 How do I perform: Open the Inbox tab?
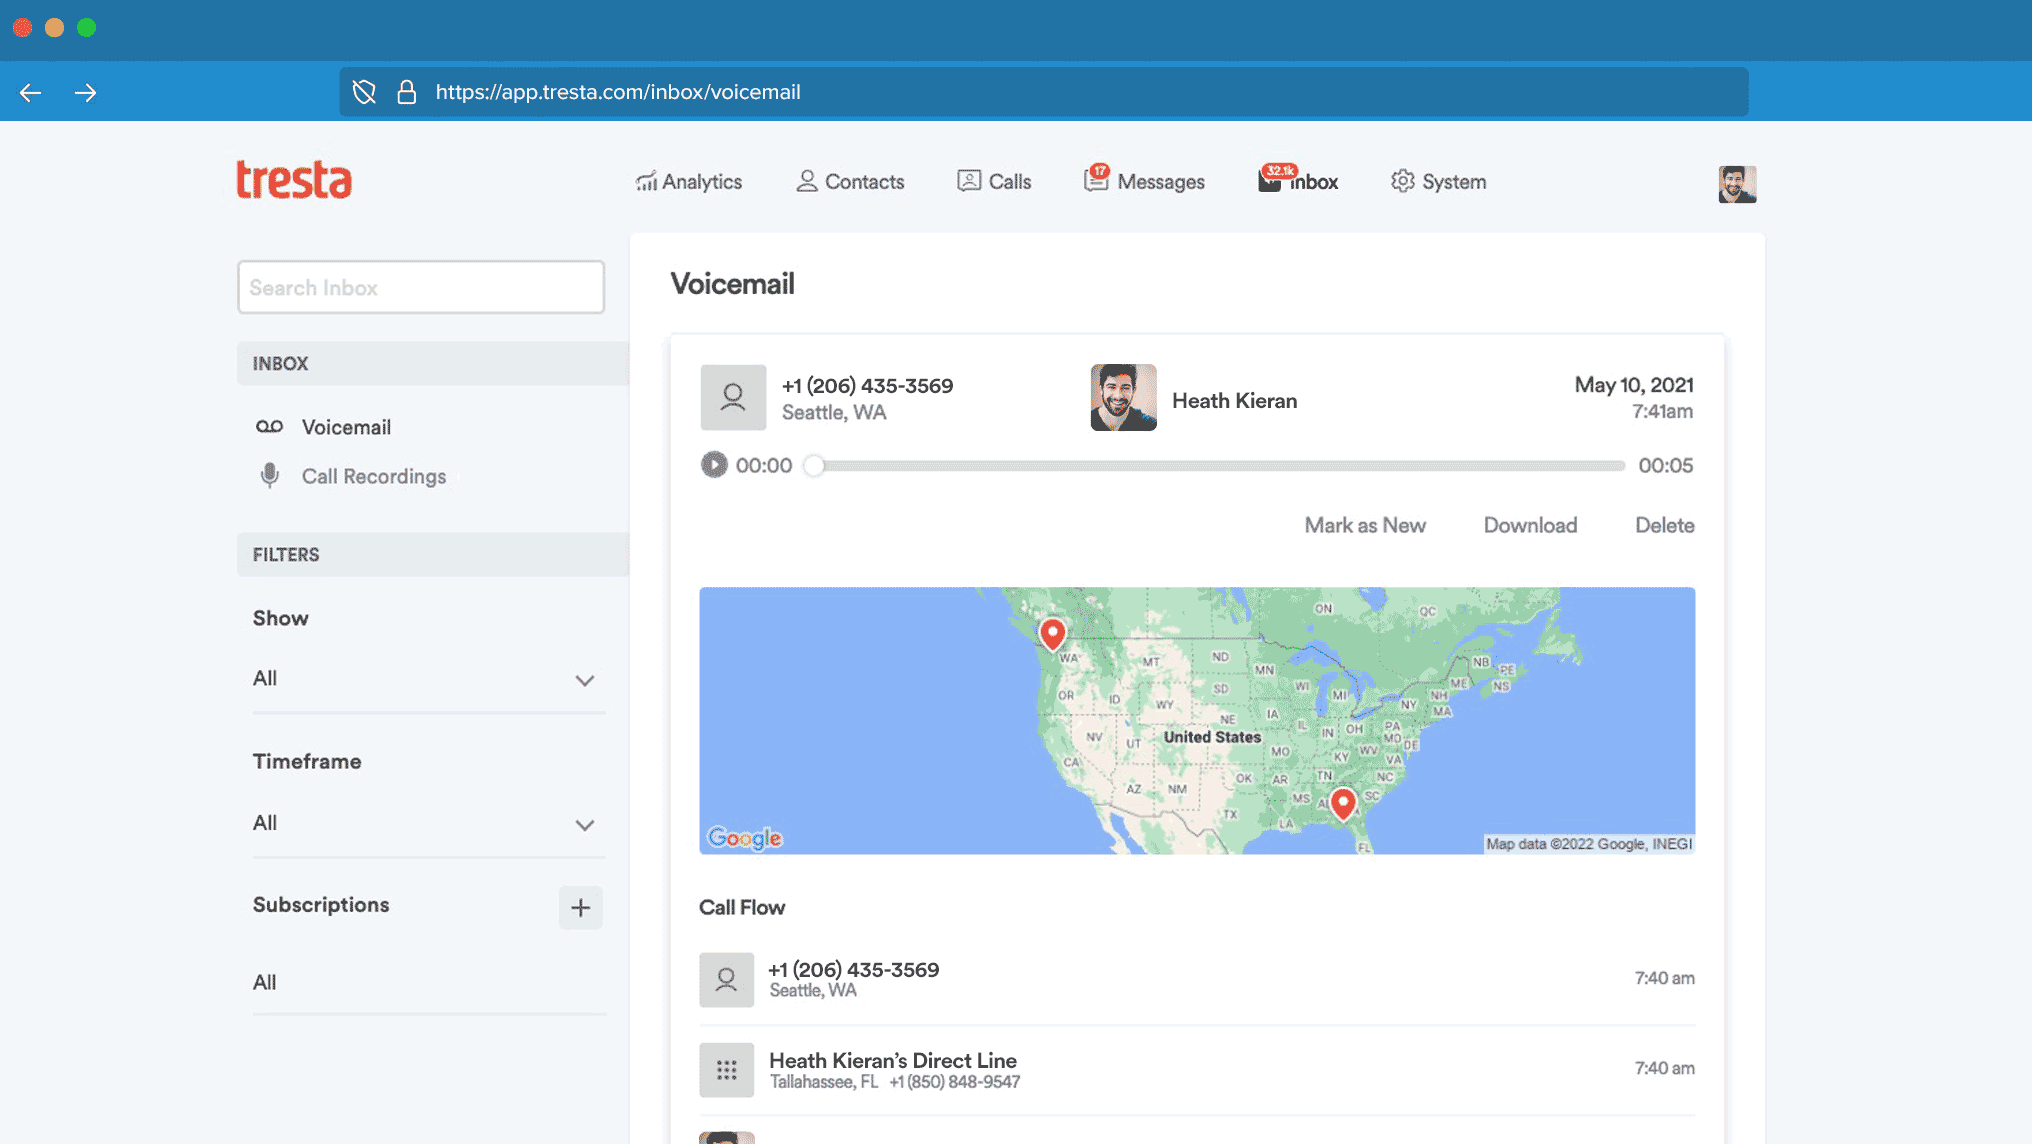click(1298, 181)
